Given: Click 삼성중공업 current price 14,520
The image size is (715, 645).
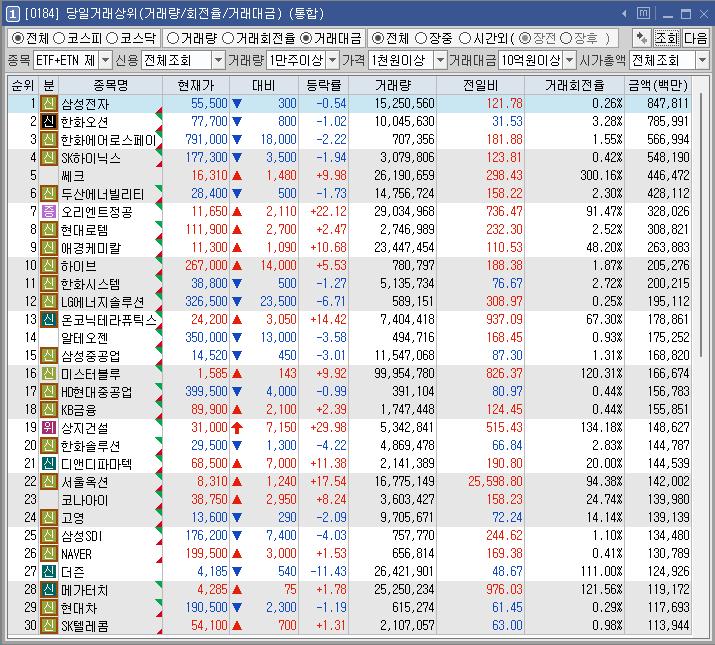Looking at the screenshot, I should (x=209, y=355).
